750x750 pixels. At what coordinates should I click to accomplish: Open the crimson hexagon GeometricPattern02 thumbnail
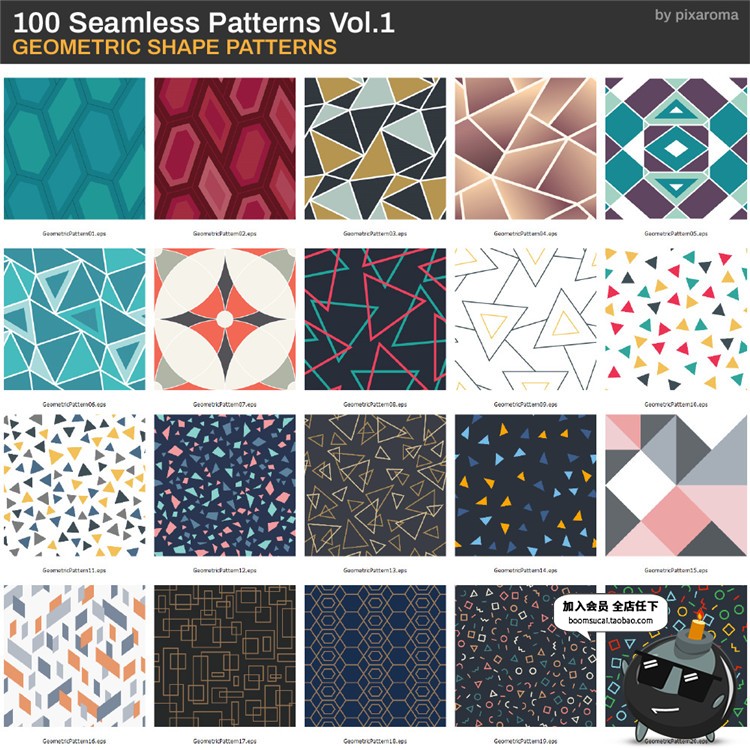(225, 149)
